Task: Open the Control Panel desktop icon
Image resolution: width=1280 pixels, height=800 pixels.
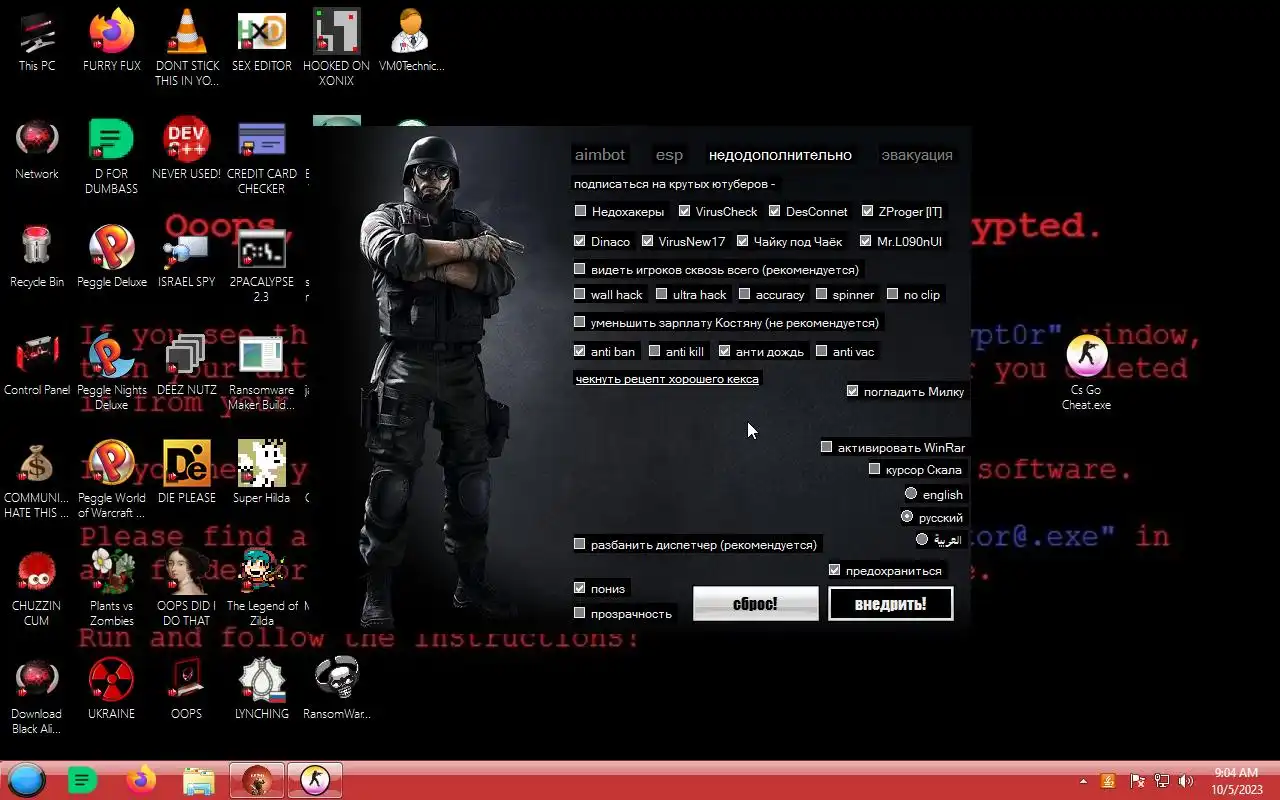Action: click(x=37, y=366)
